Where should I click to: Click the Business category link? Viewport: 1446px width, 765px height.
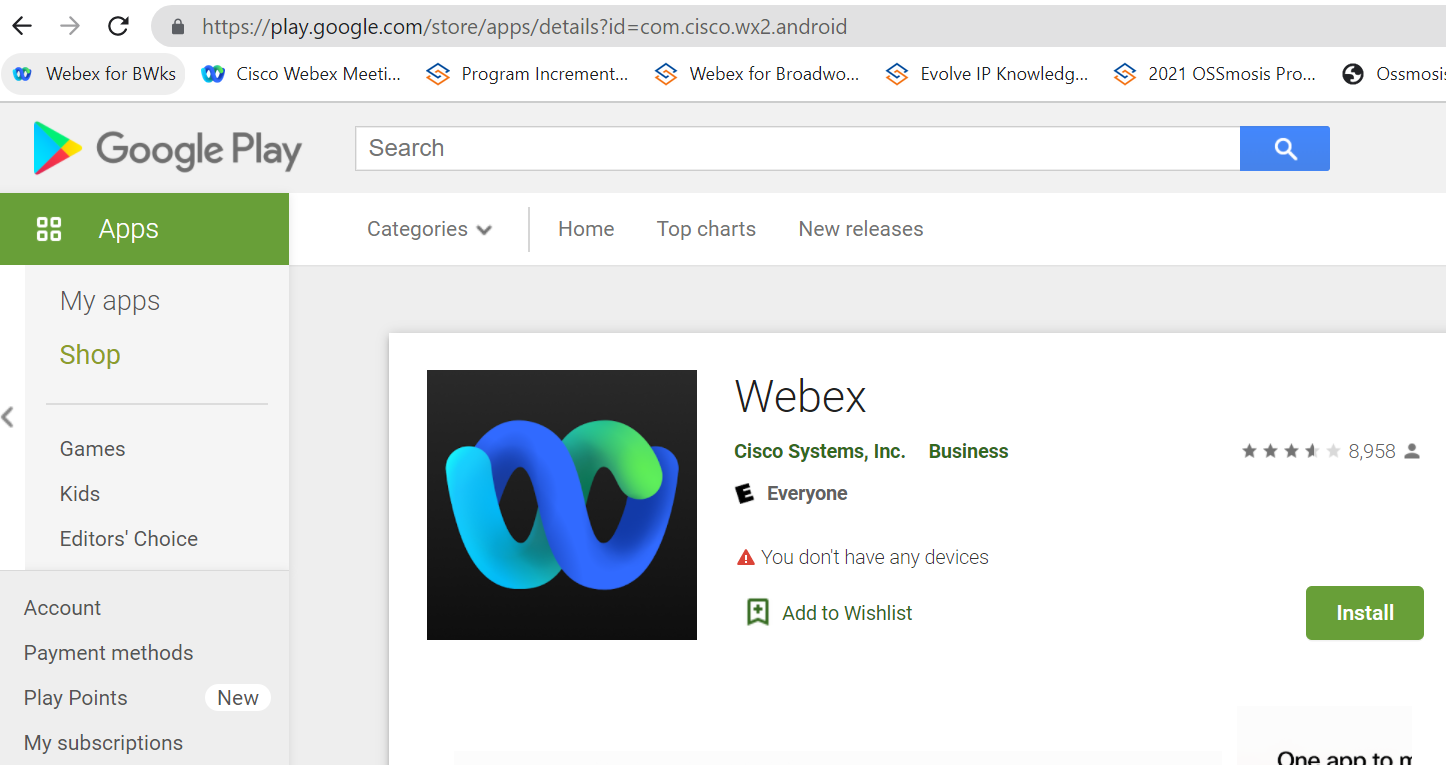click(x=968, y=451)
